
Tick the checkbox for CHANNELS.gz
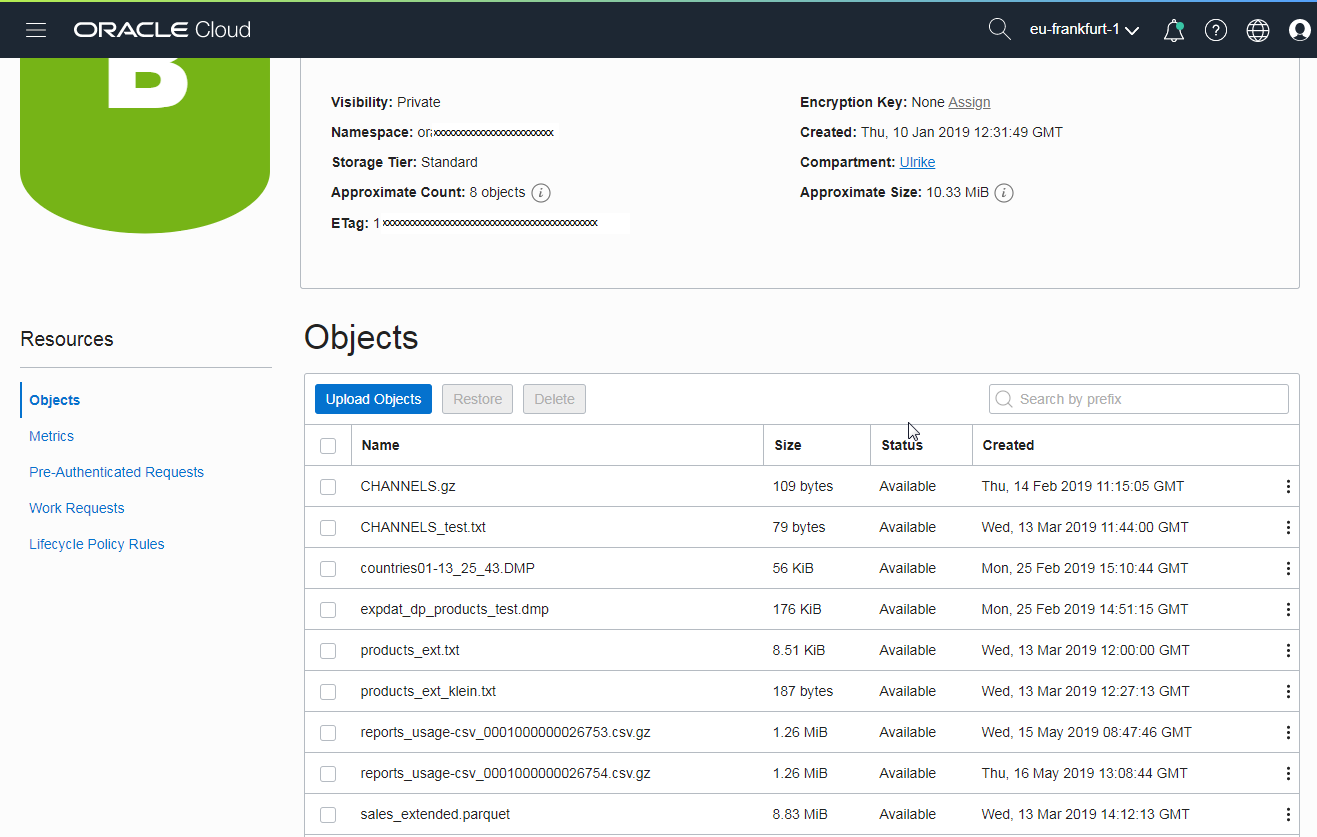[328, 487]
